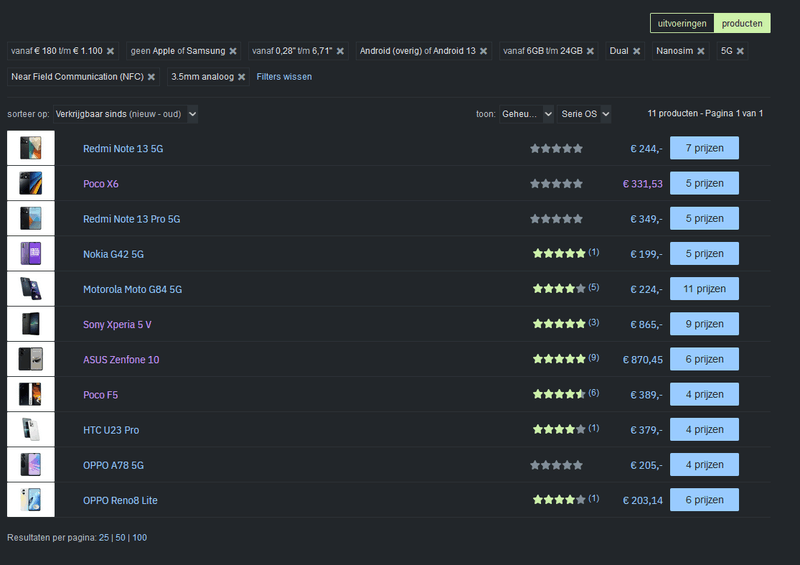Open the Redmi Note 13 Pro 5G link
The width and height of the screenshot is (800, 565).
132,219
